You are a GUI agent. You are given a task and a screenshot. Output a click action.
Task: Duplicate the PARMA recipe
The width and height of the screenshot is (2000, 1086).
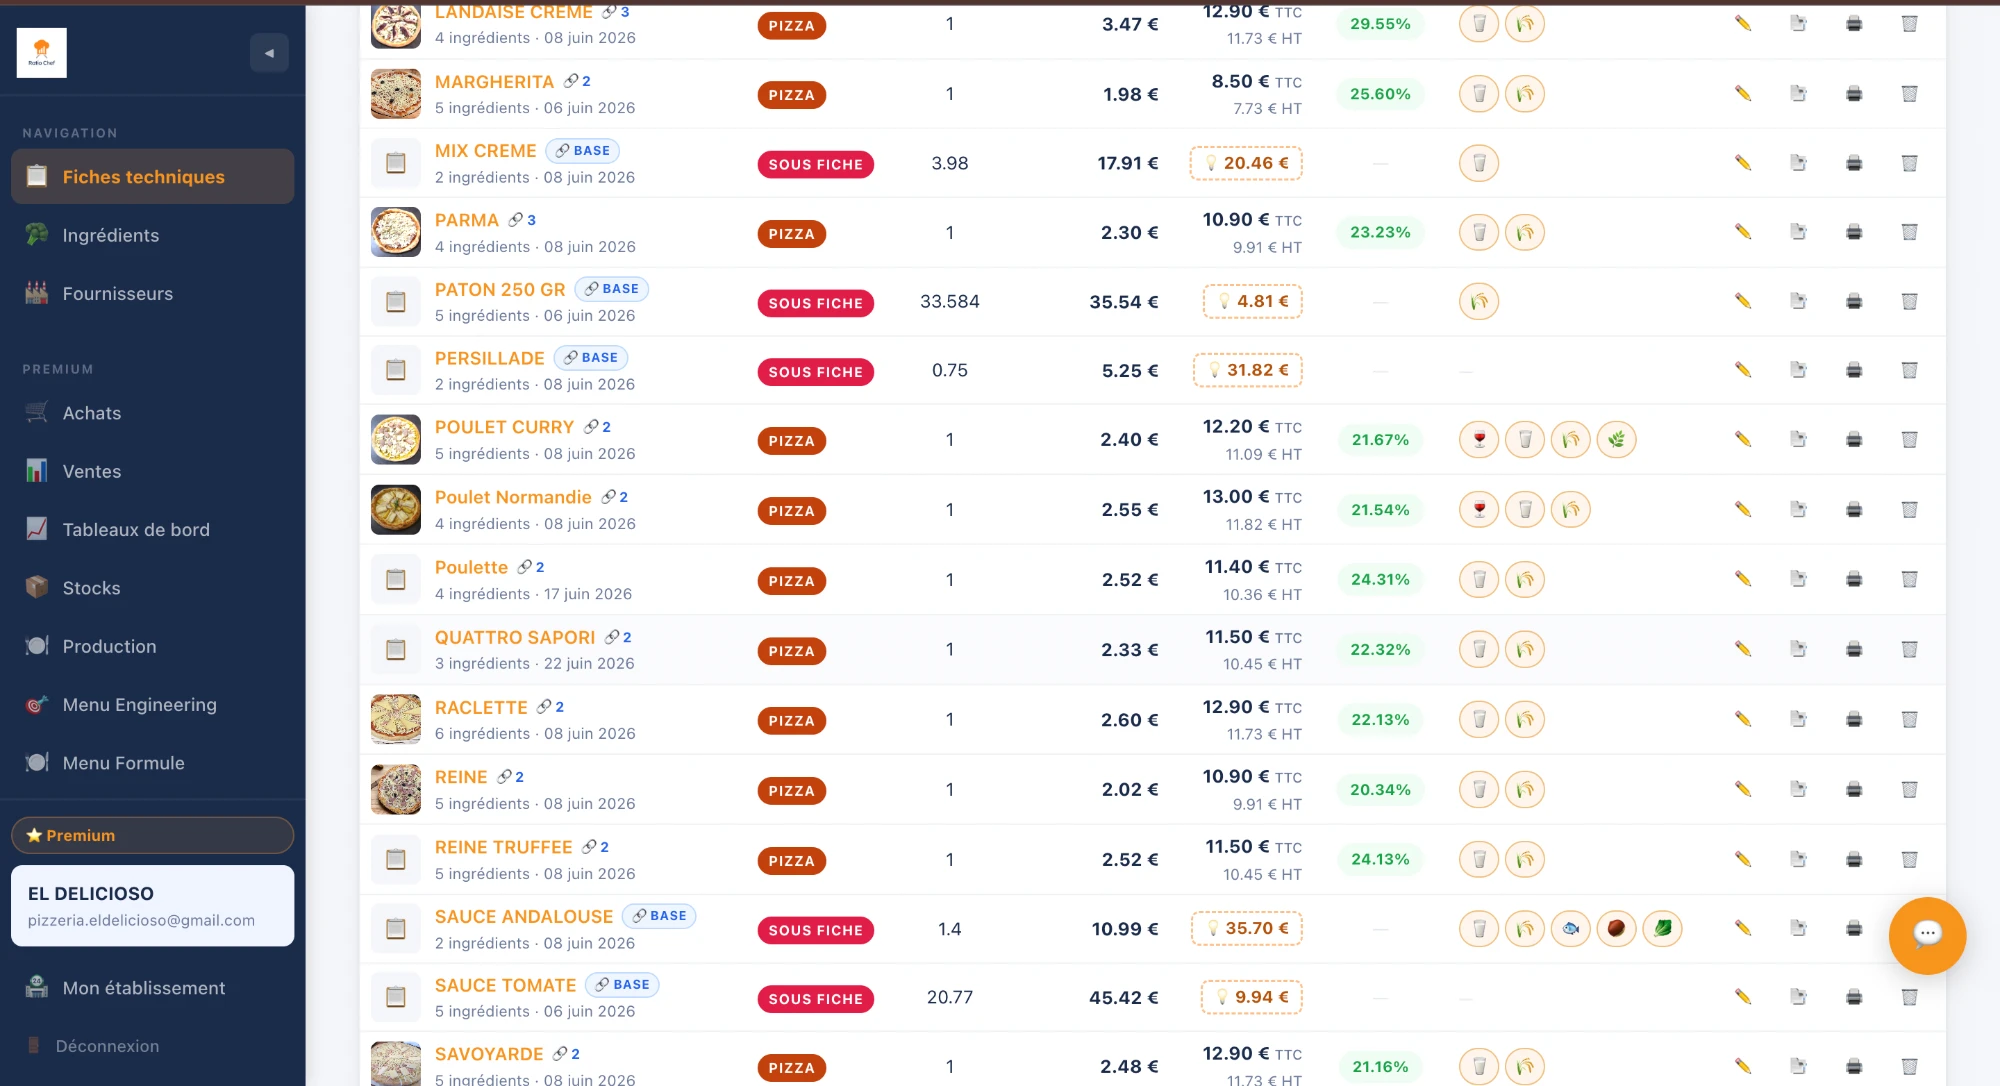1798,232
